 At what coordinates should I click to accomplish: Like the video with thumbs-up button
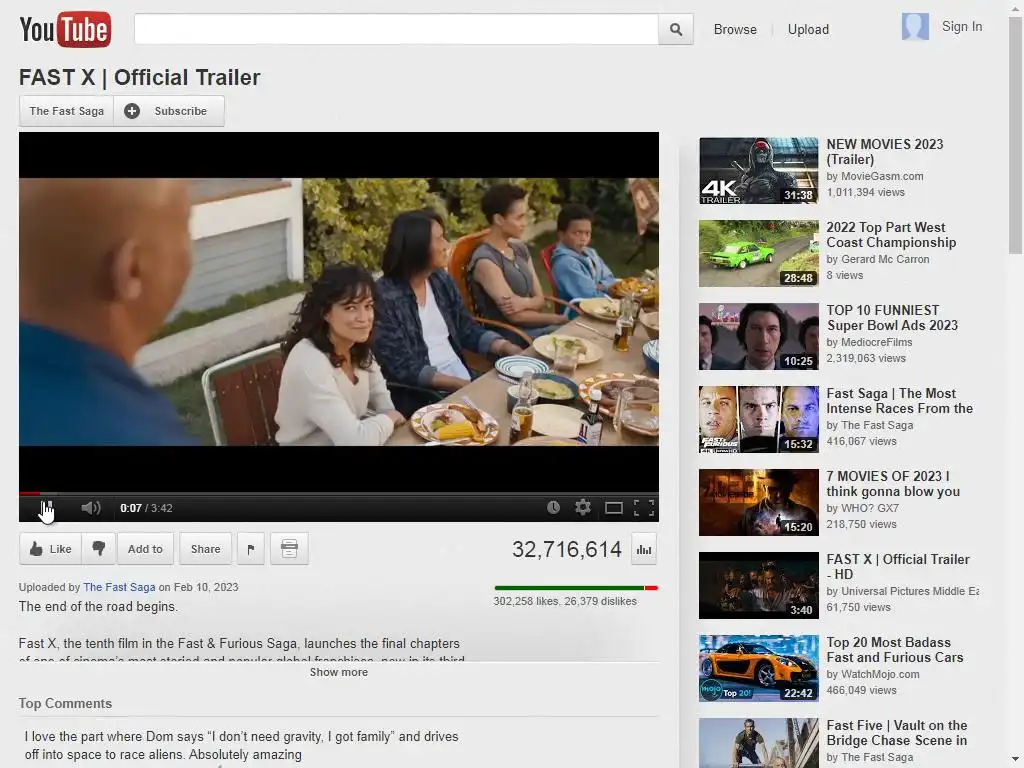50,549
